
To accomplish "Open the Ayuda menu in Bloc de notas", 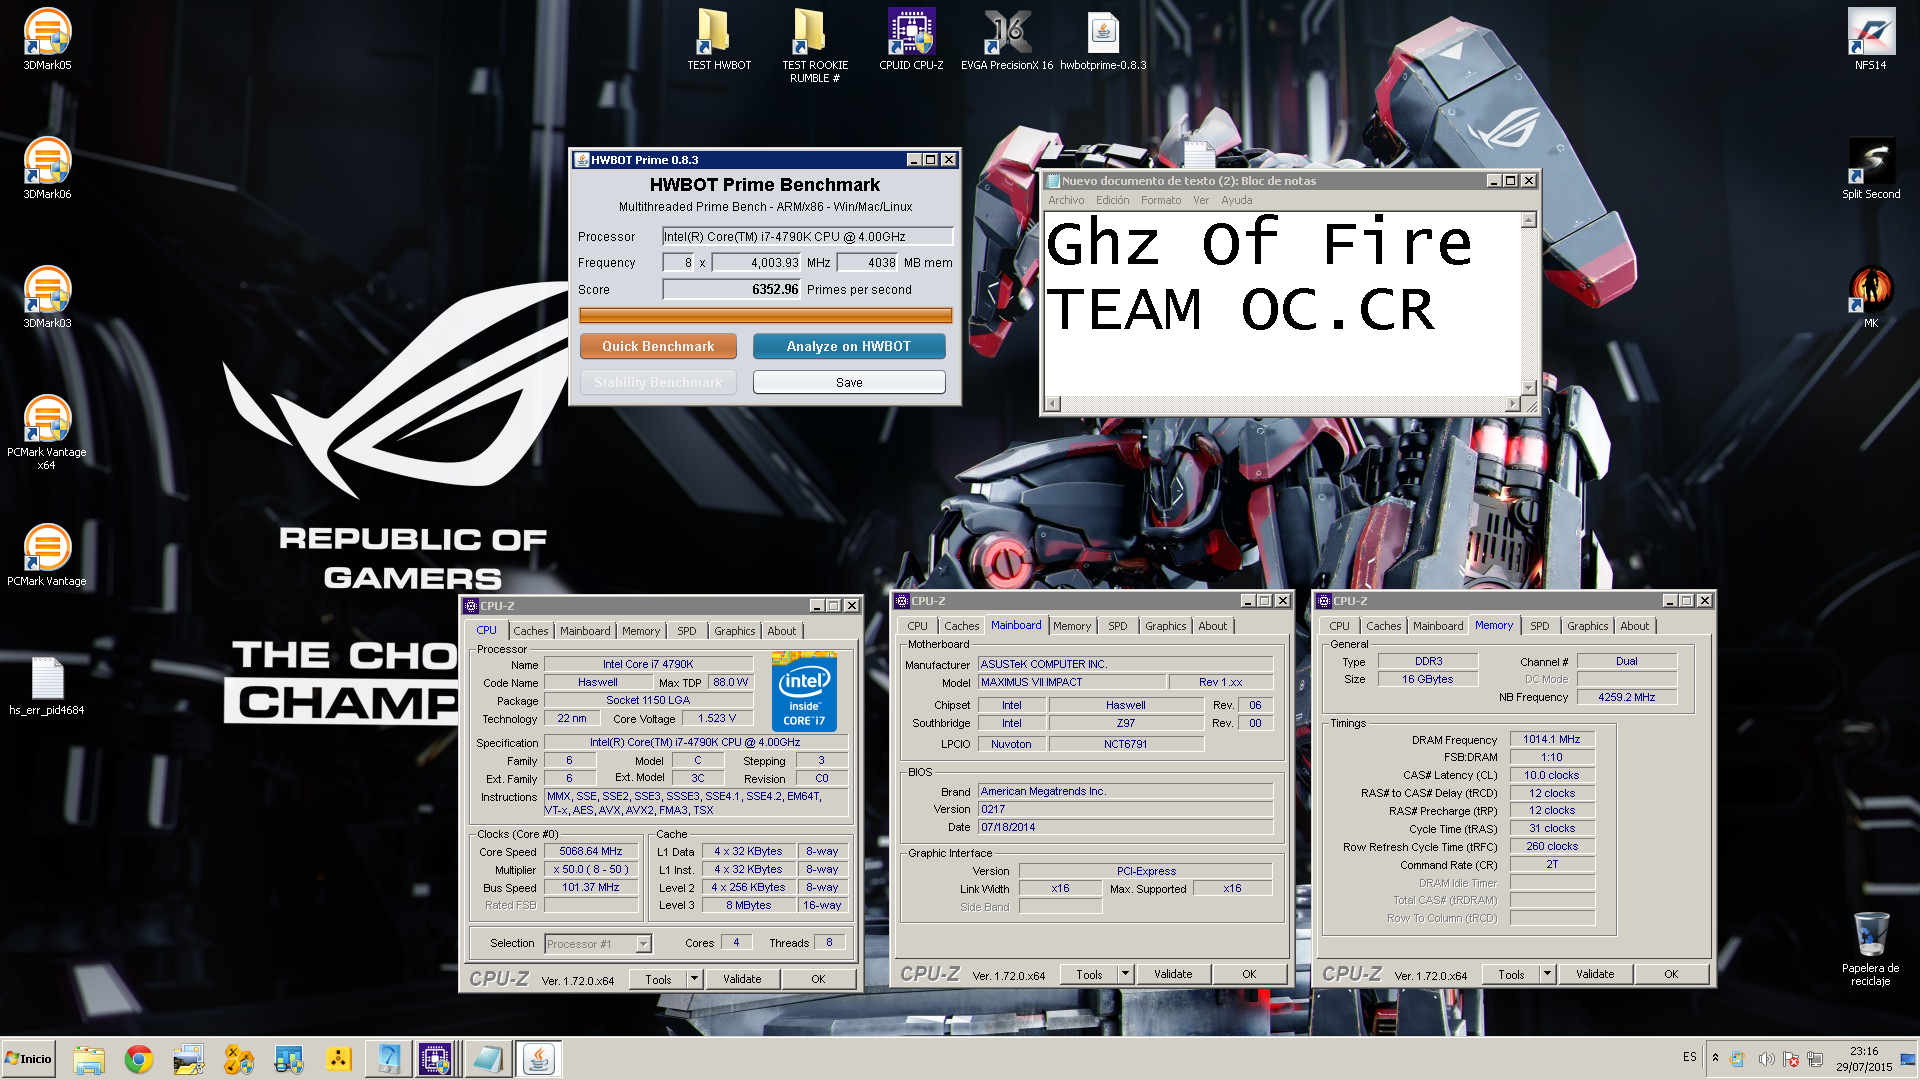I will click(x=1237, y=200).
